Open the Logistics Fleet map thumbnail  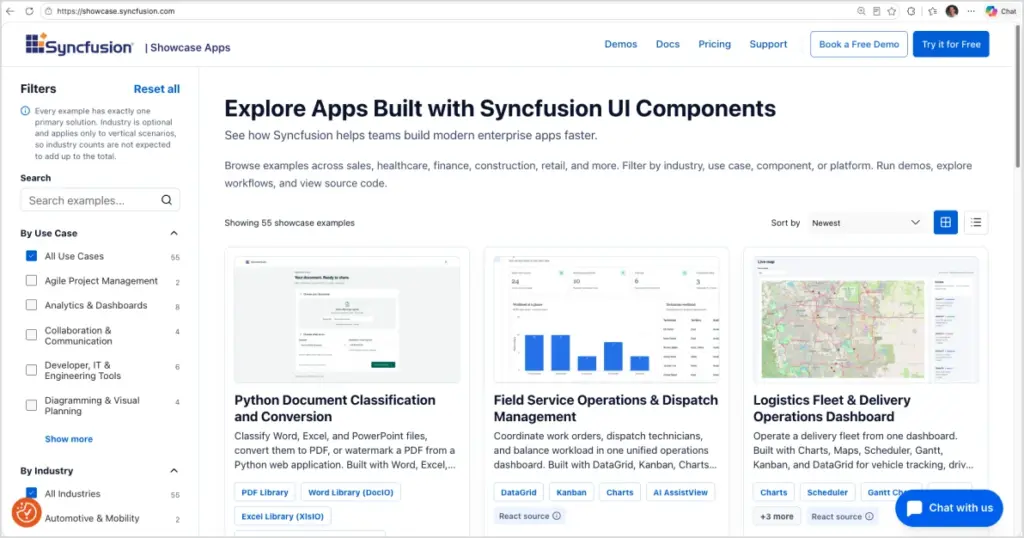865,319
